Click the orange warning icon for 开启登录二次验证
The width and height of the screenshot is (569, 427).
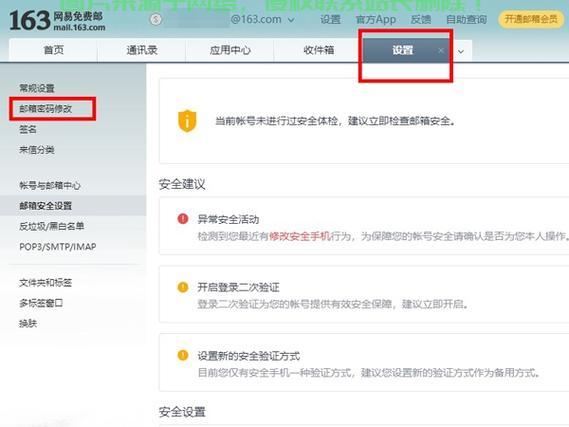[183, 287]
